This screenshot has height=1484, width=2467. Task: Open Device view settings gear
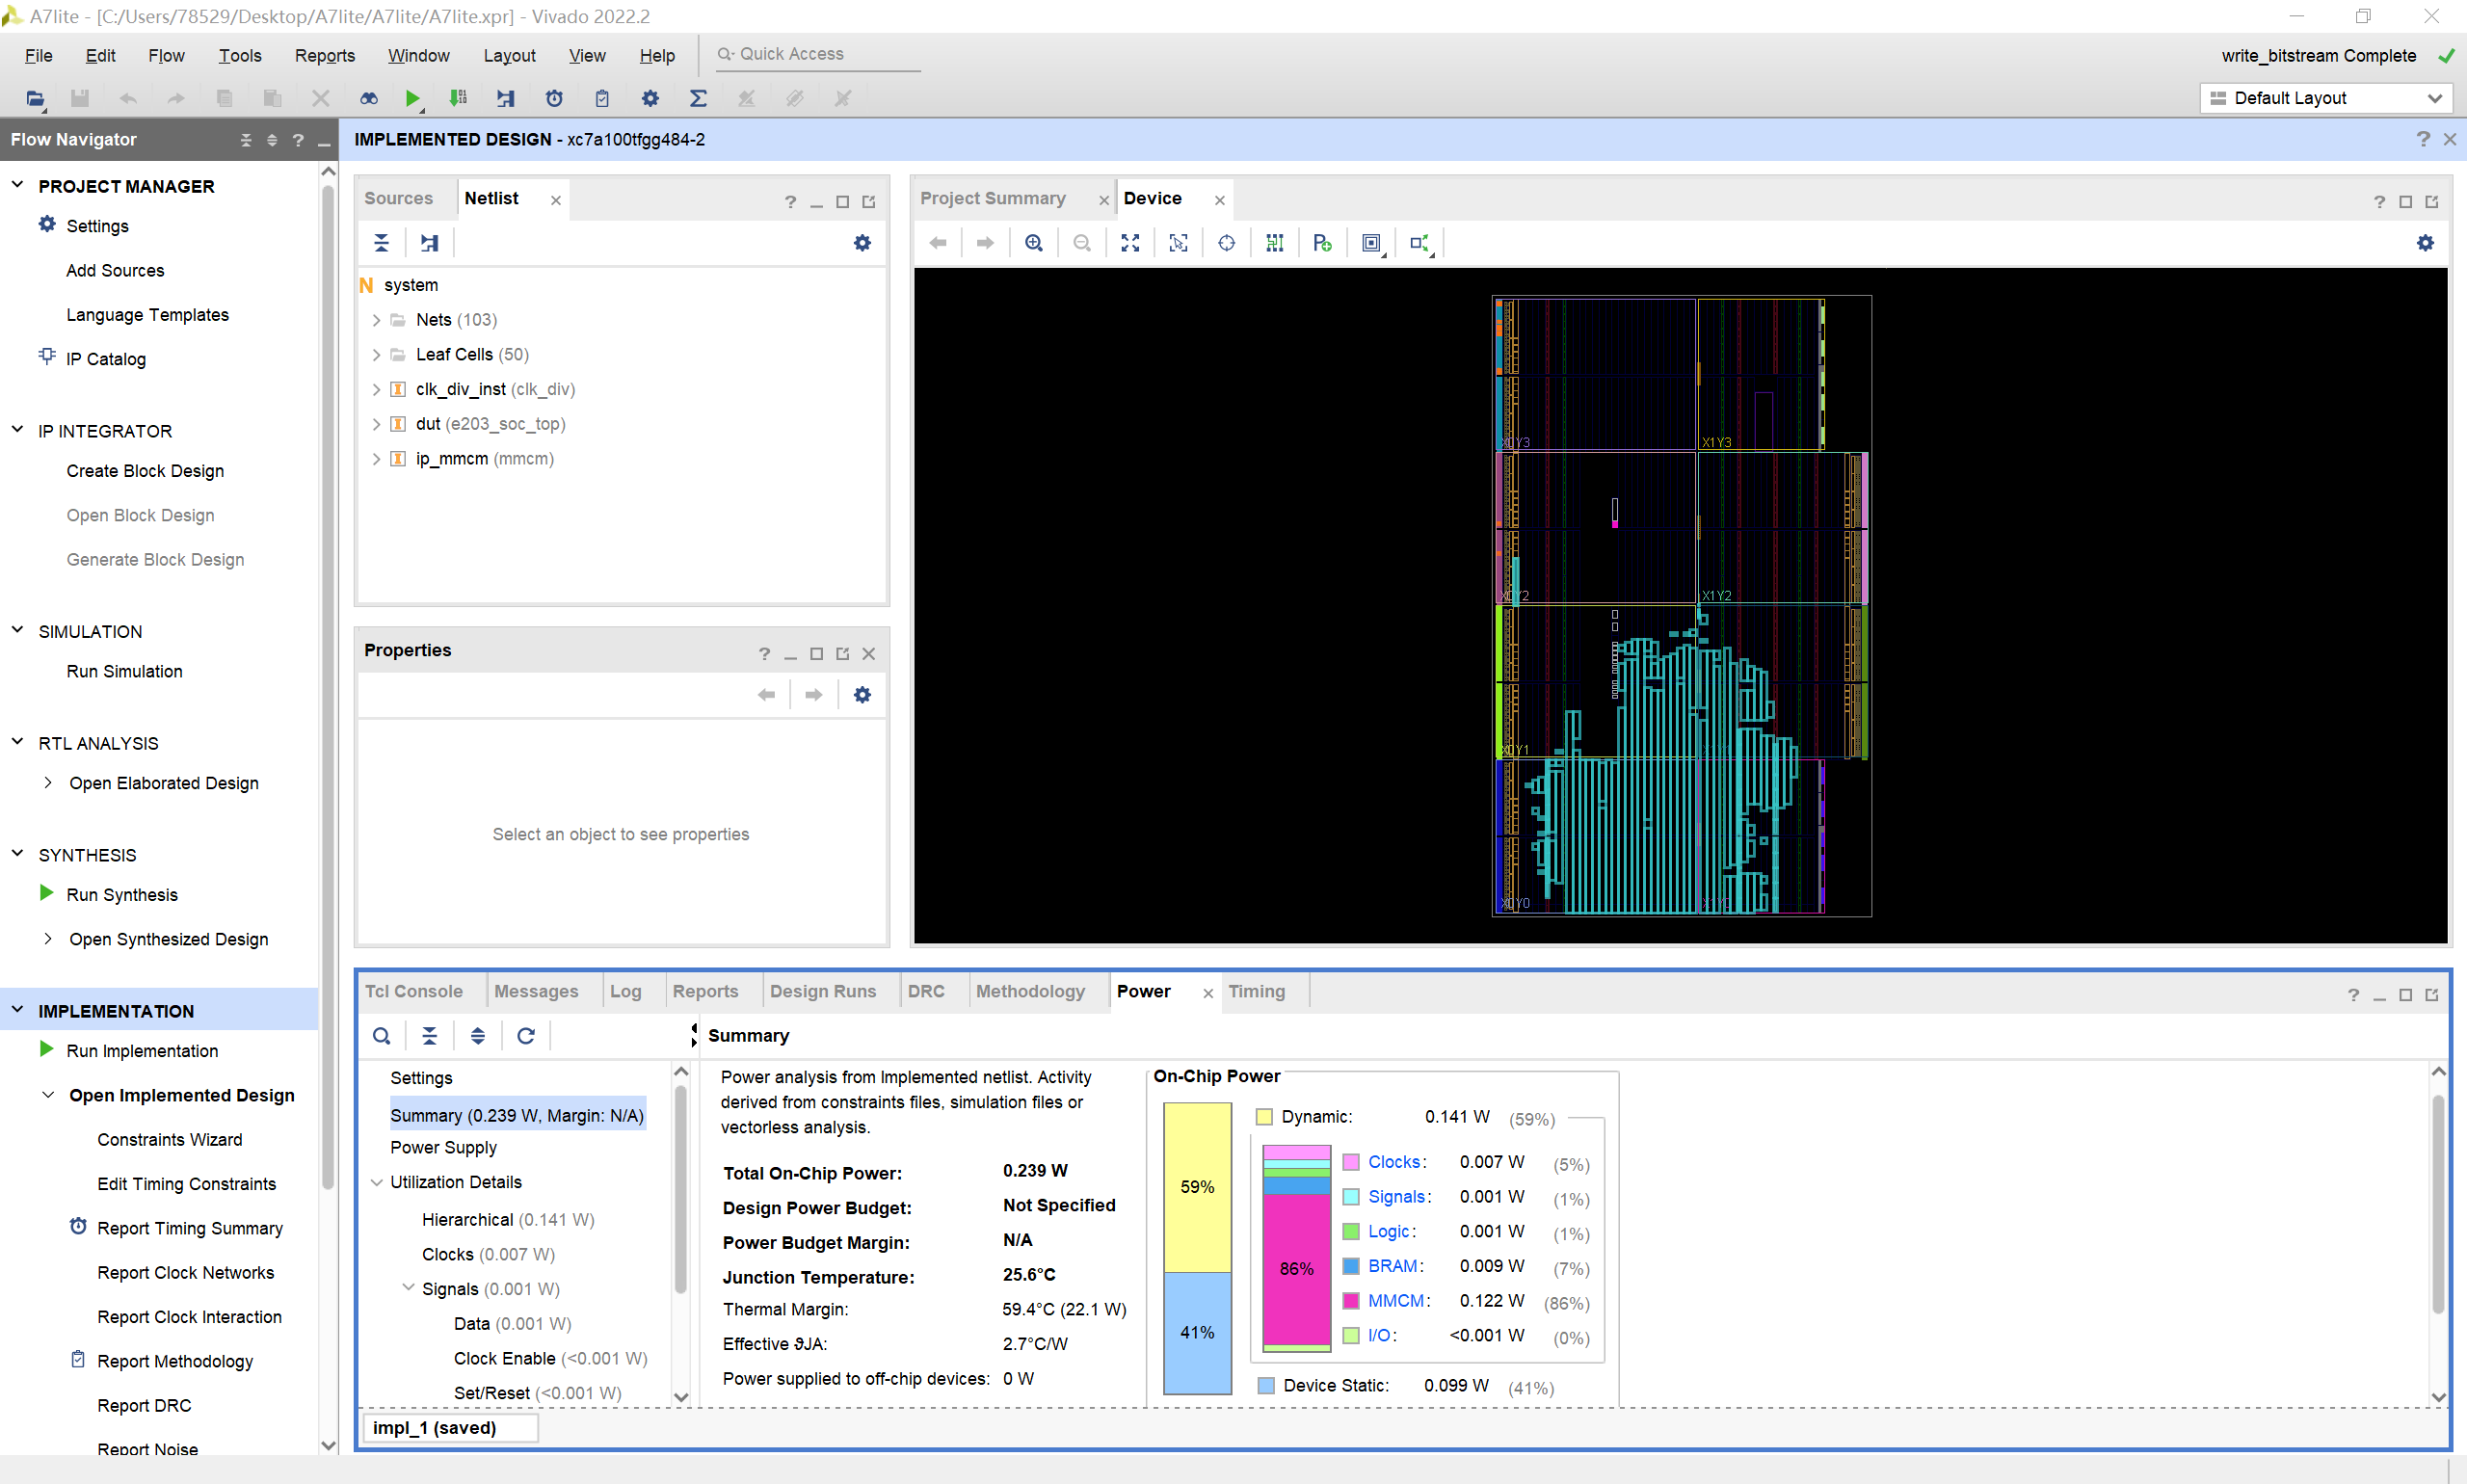pyautogui.click(x=2425, y=243)
